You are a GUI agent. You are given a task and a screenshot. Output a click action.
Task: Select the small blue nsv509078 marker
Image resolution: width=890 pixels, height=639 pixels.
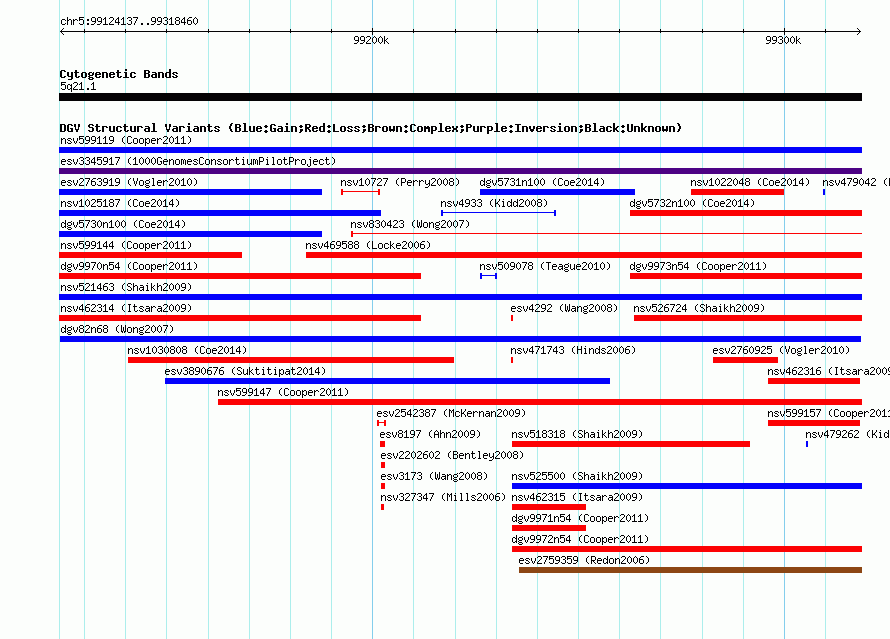(x=488, y=276)
